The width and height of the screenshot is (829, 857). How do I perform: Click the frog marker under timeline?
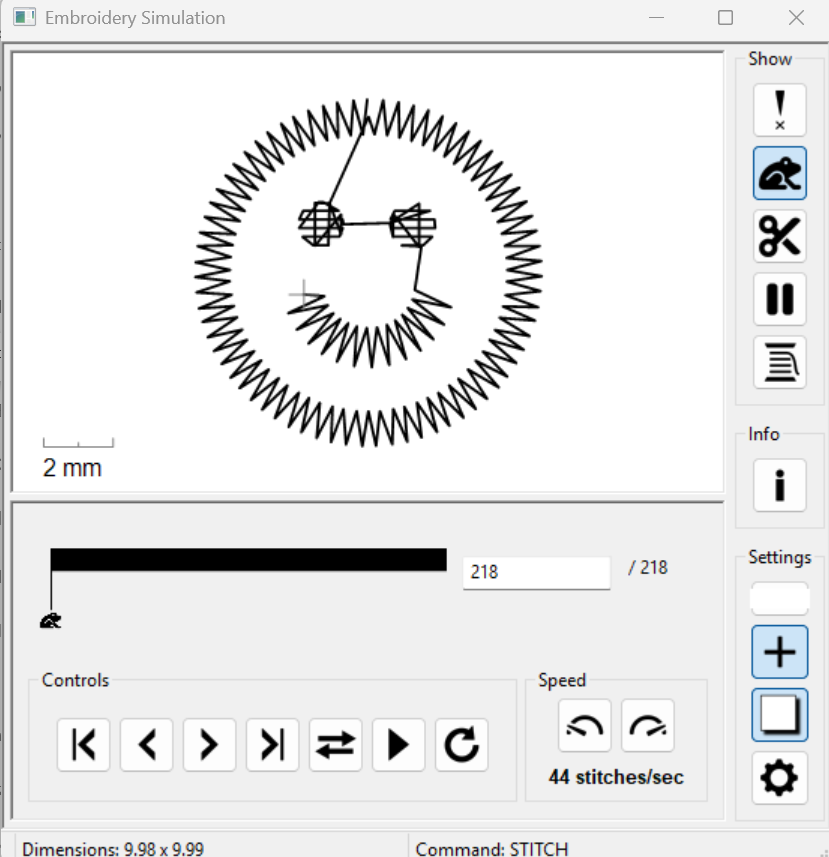pos(51,621)
